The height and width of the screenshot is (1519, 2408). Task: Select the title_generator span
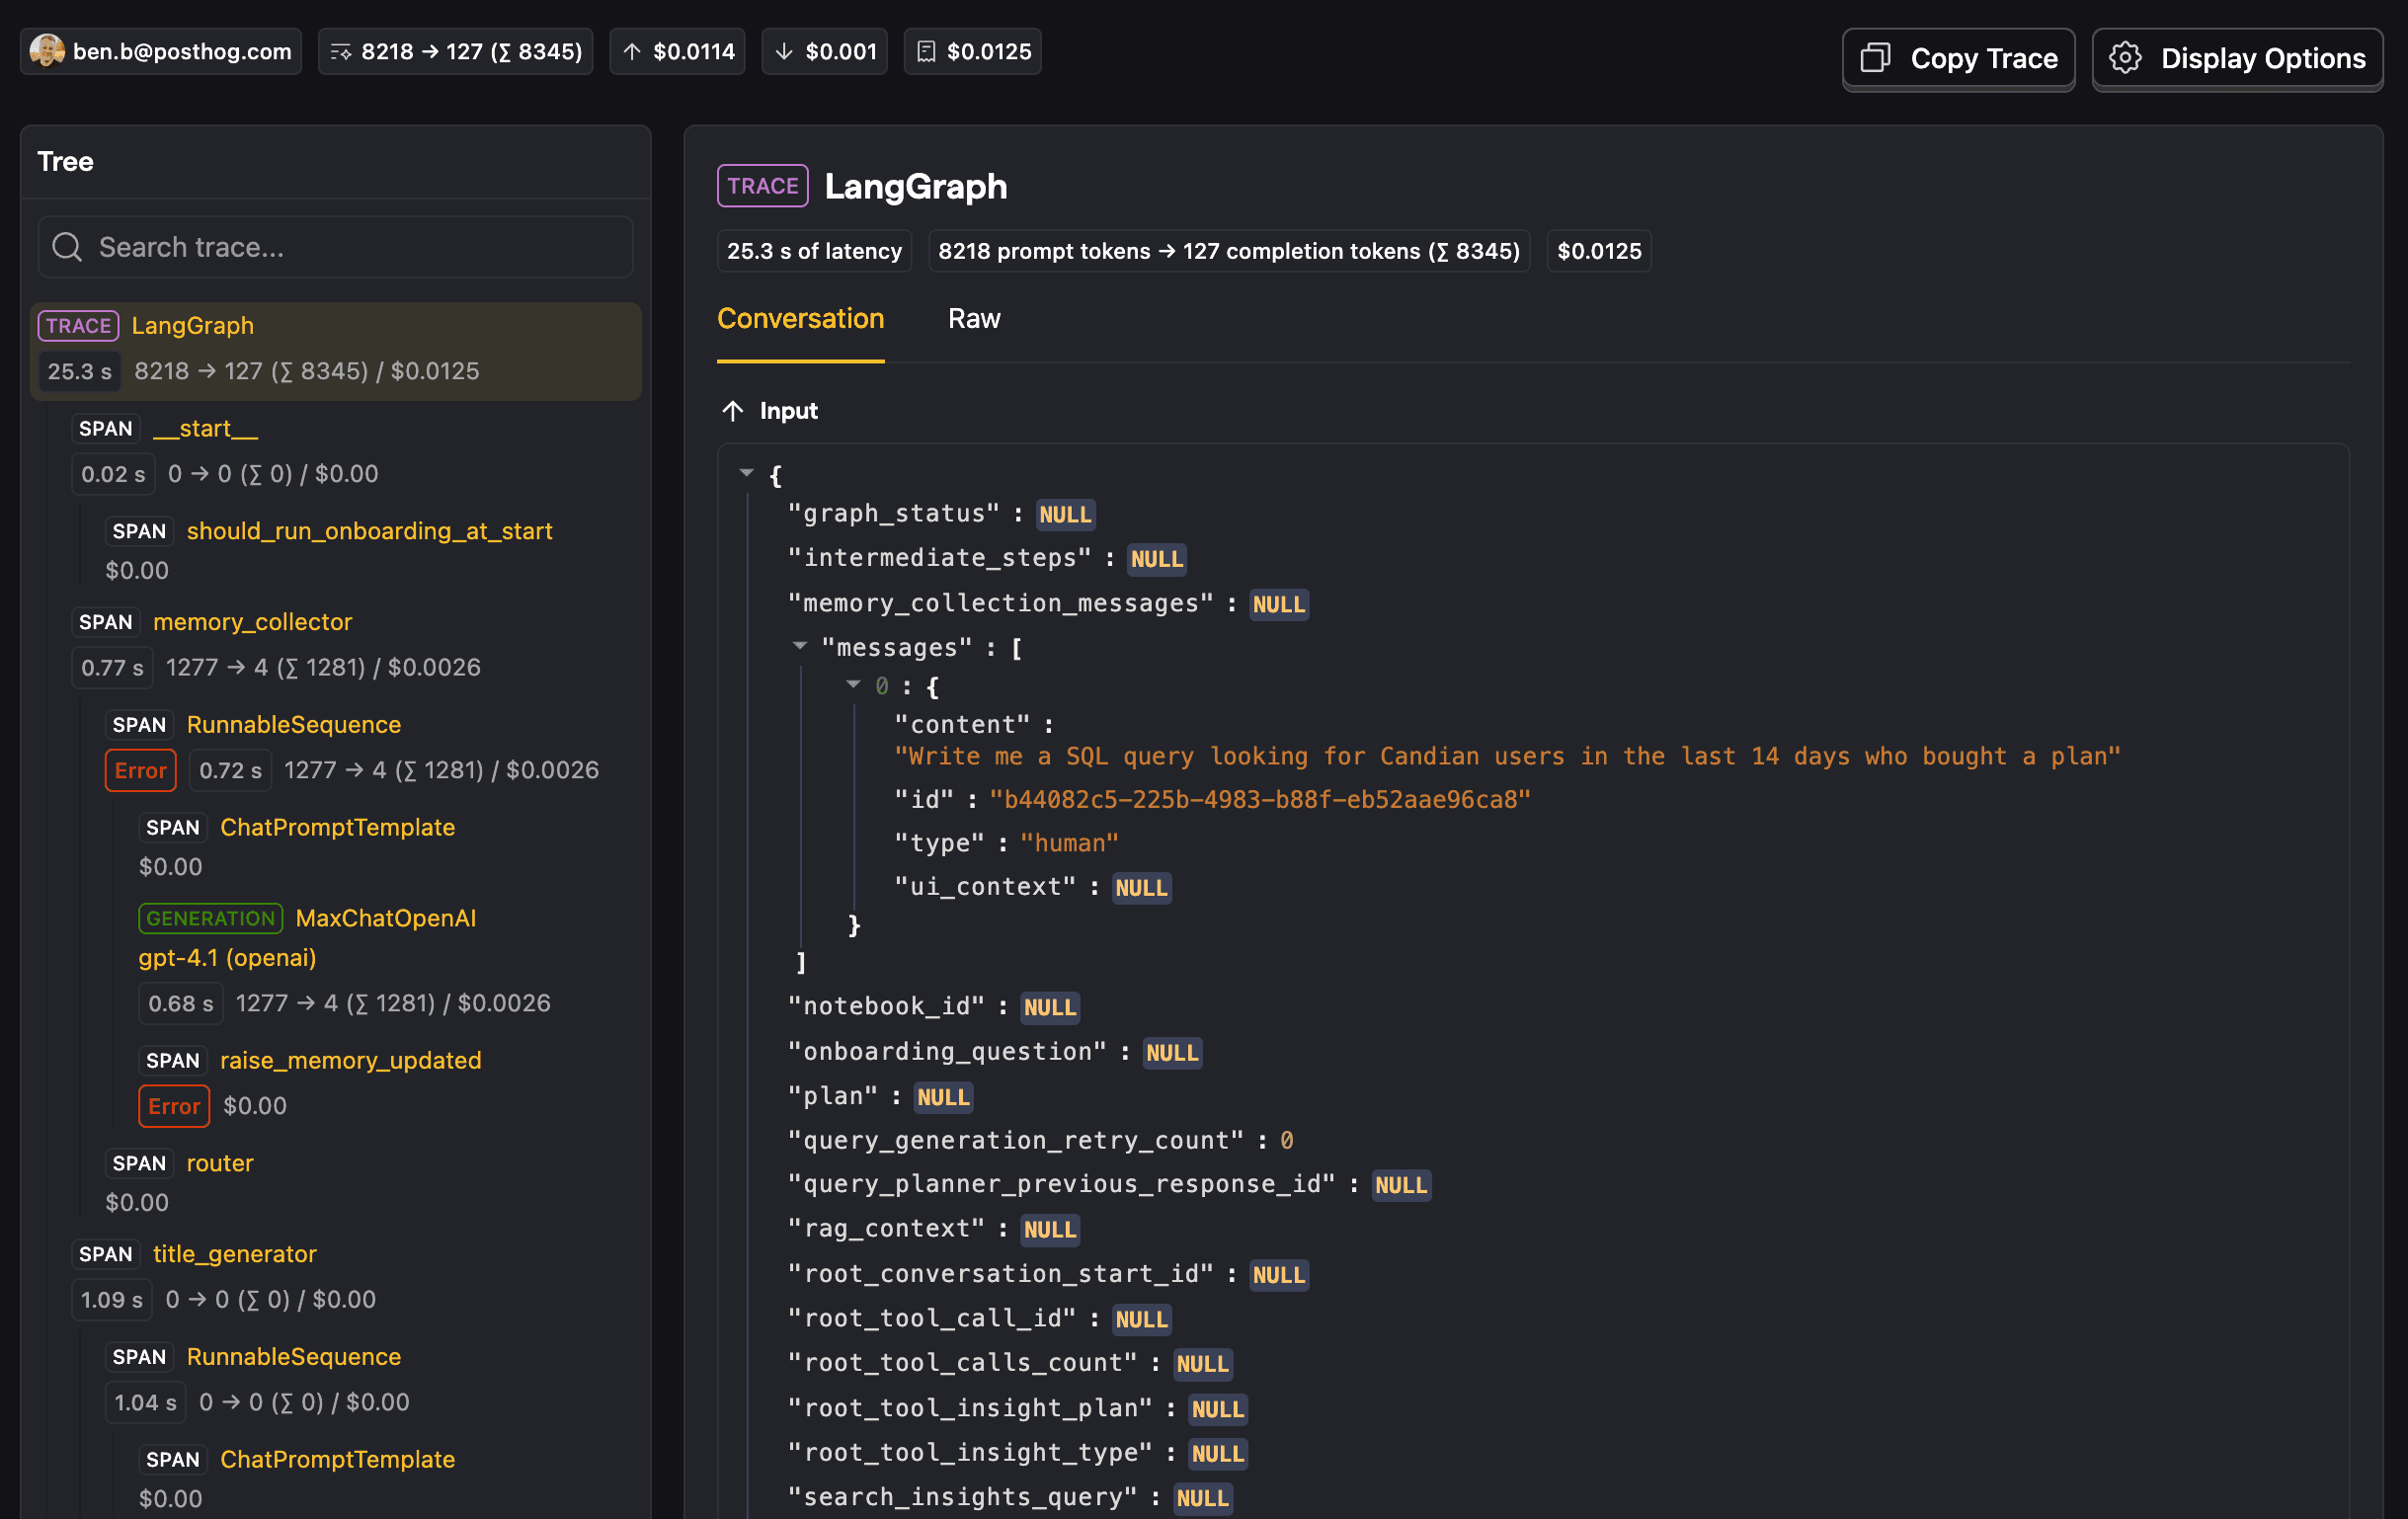tap(234, 1254)
